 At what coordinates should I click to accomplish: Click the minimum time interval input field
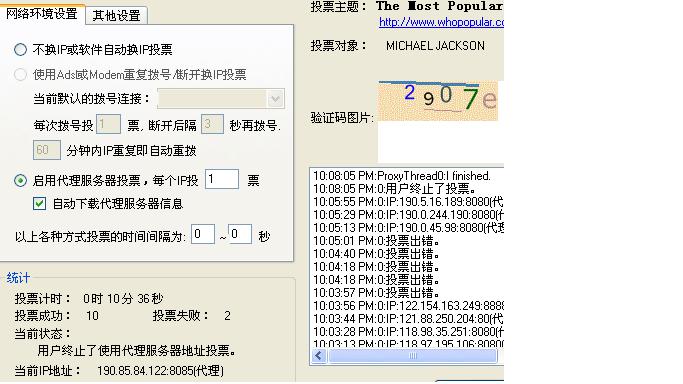tap(203, 234)
